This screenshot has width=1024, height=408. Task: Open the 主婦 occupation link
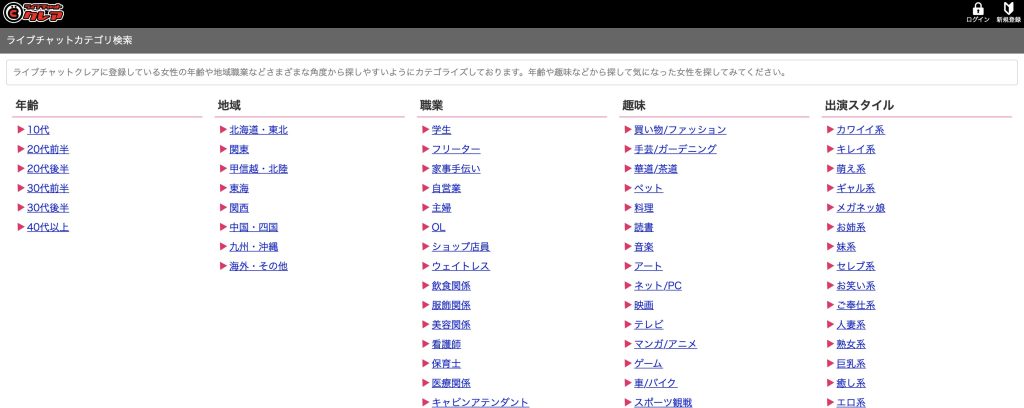click(x=441, y=208)
